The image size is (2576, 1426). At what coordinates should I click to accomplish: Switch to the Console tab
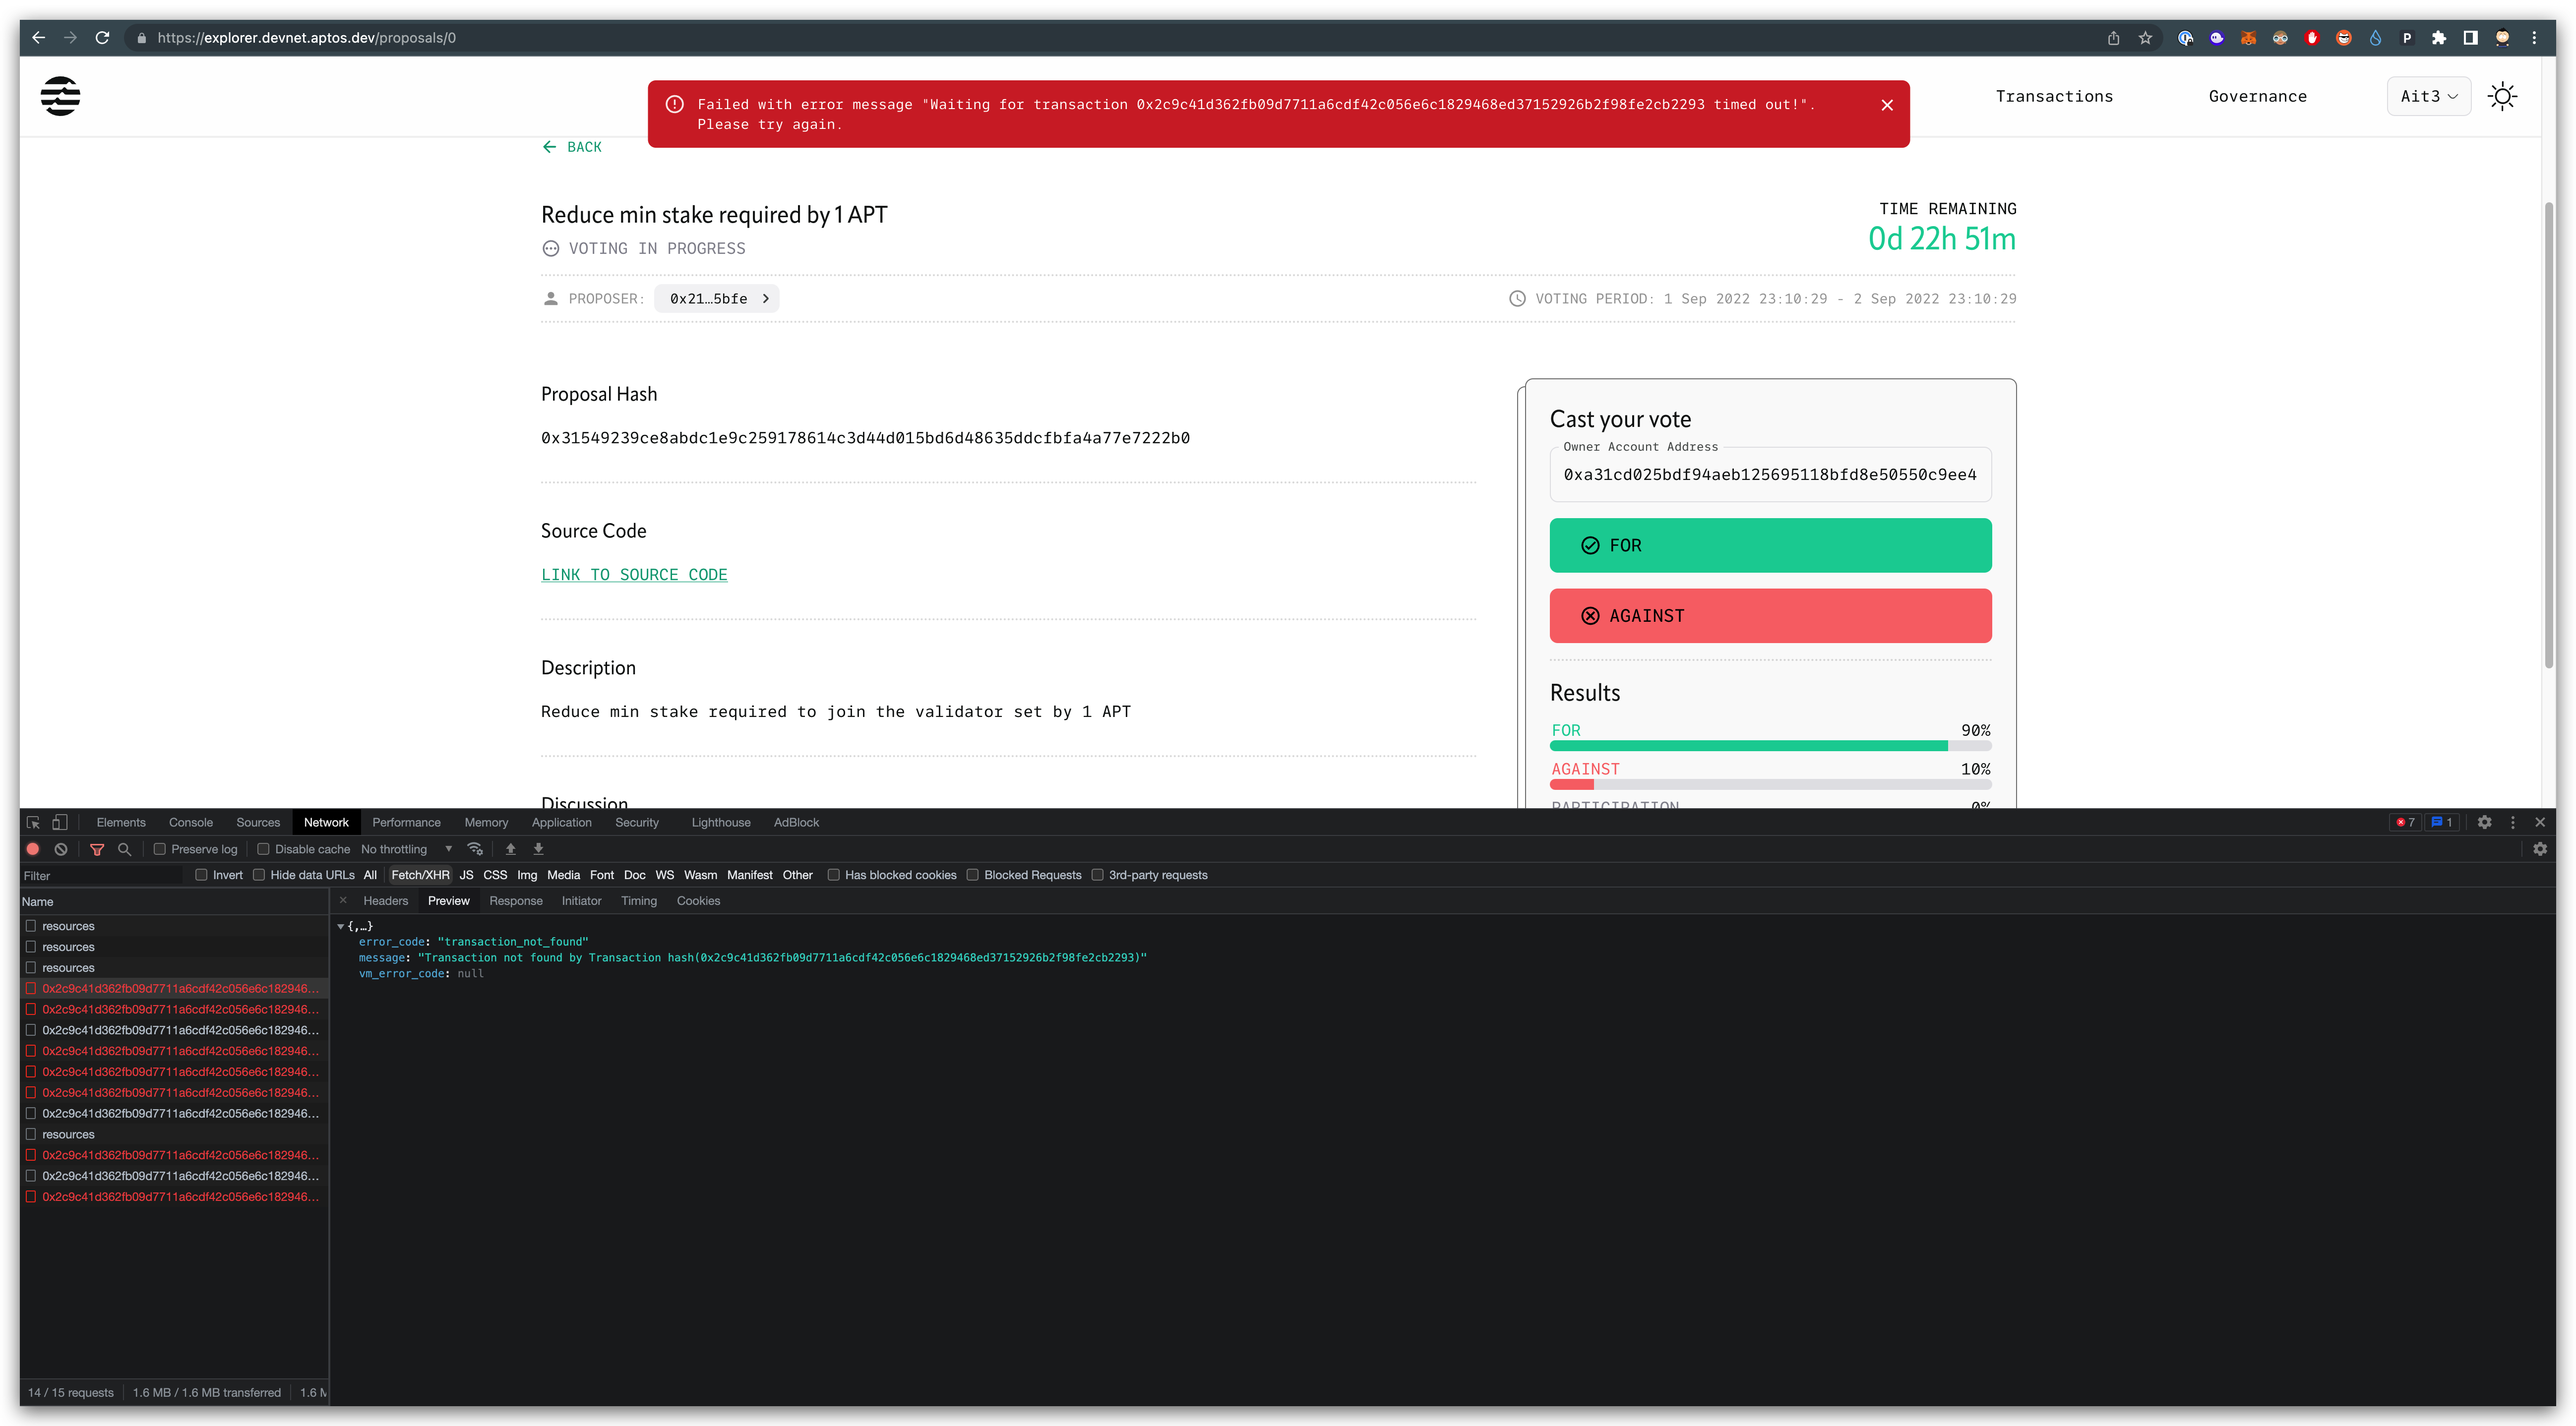coord(190,822)
